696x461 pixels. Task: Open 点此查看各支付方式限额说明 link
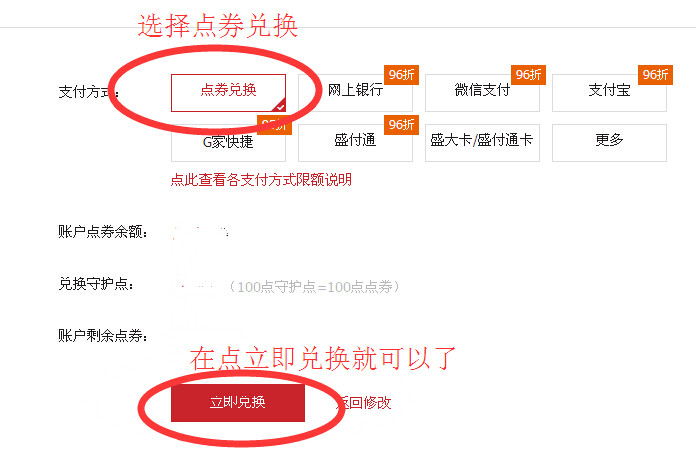(261, 180)
